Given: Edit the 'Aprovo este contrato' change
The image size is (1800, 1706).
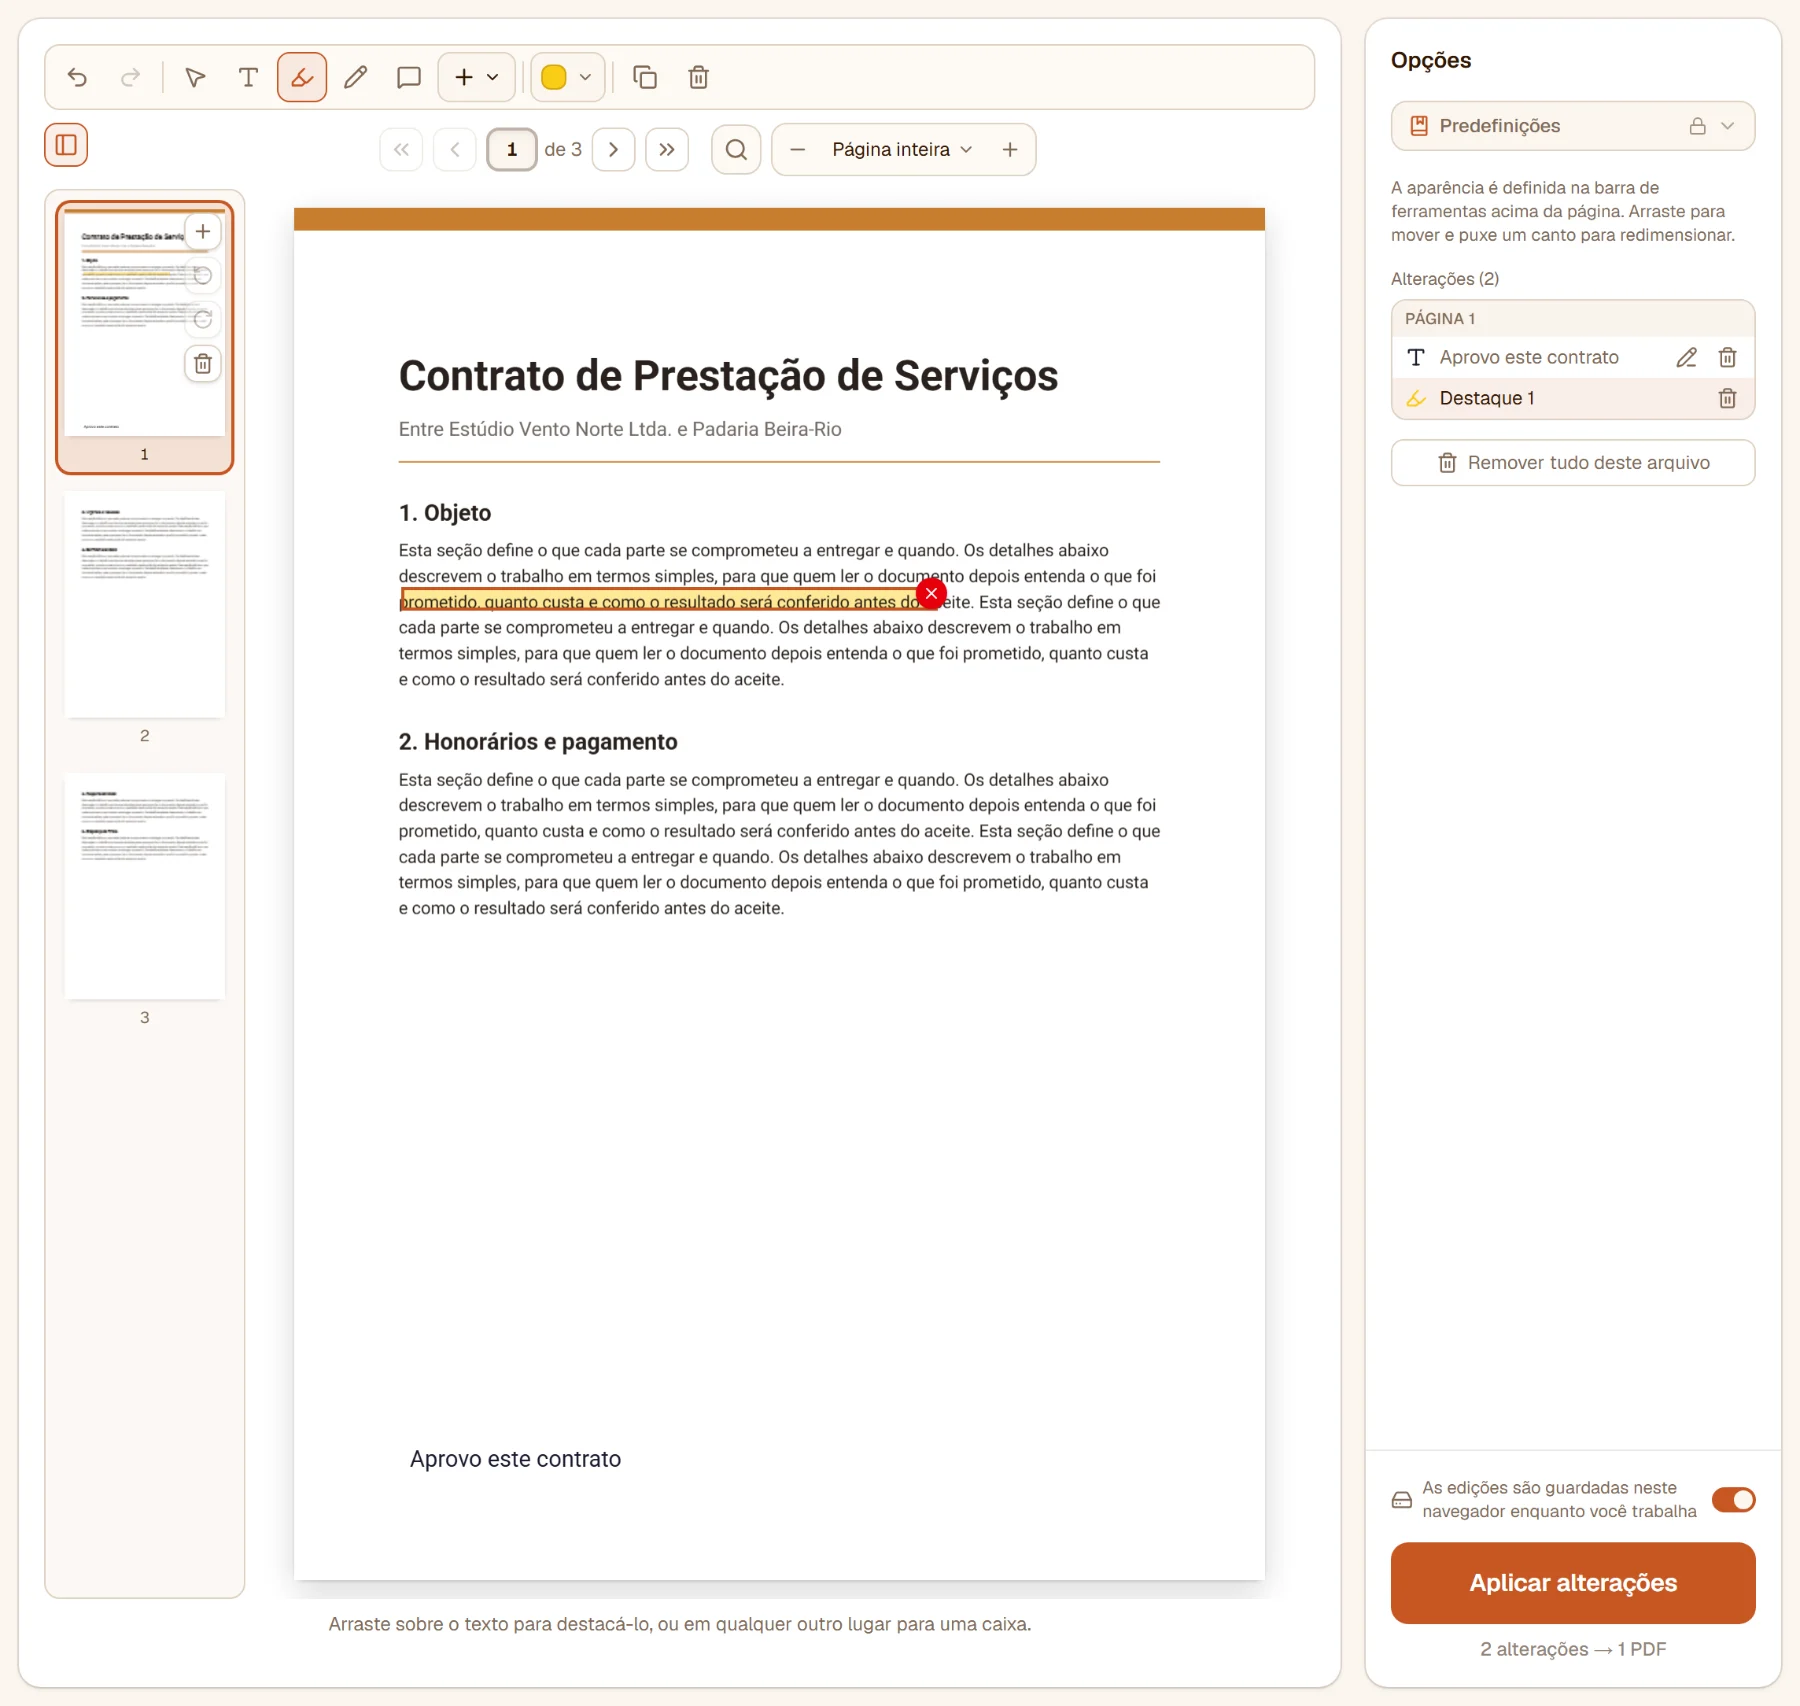Looking at the screenshot, I should (1686, 357).
